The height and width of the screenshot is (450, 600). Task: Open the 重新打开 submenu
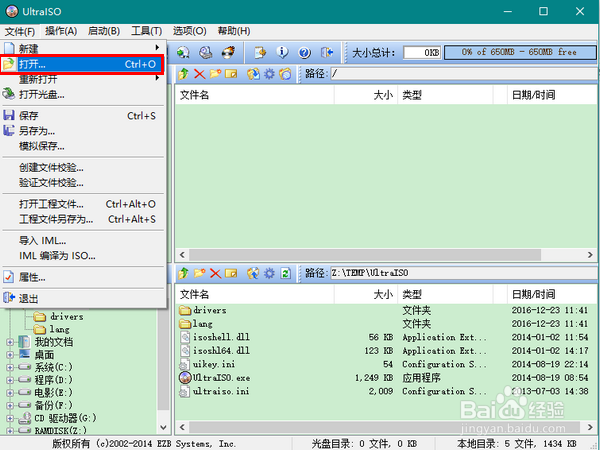83,79
